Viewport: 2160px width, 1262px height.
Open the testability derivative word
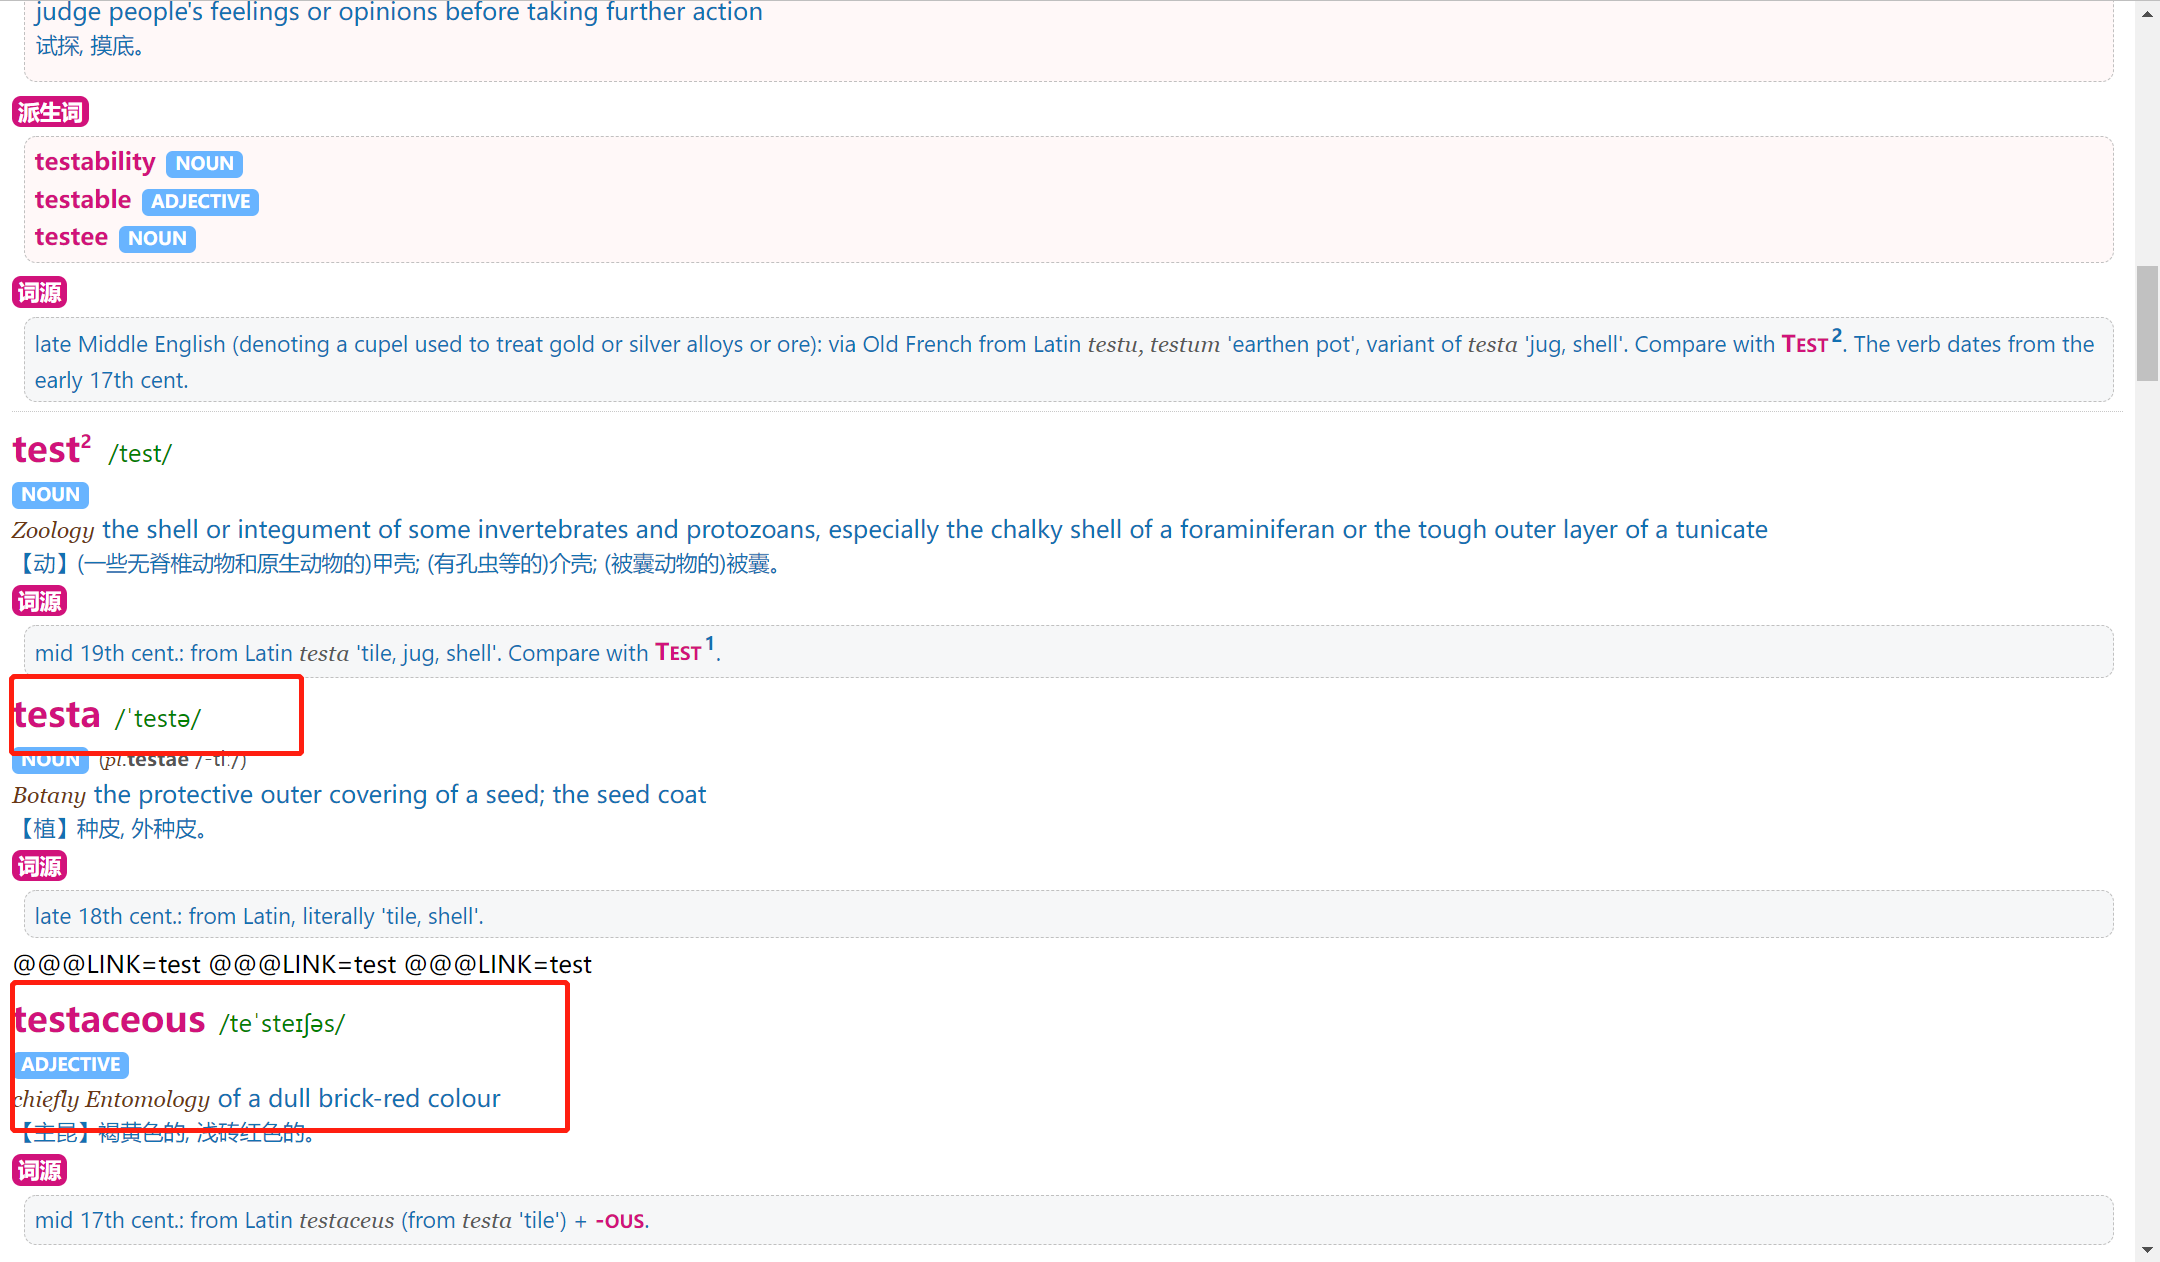(x=95, y=162)
